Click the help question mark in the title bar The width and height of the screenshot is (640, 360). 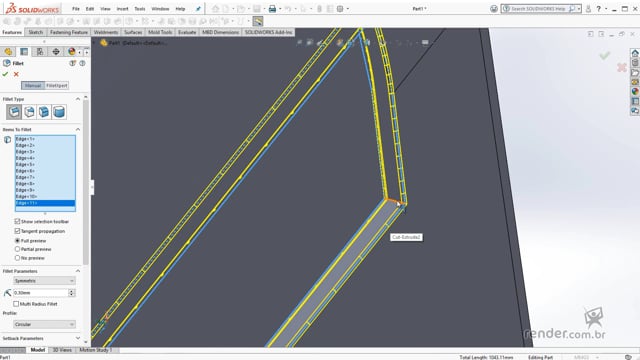pos(598,9)
